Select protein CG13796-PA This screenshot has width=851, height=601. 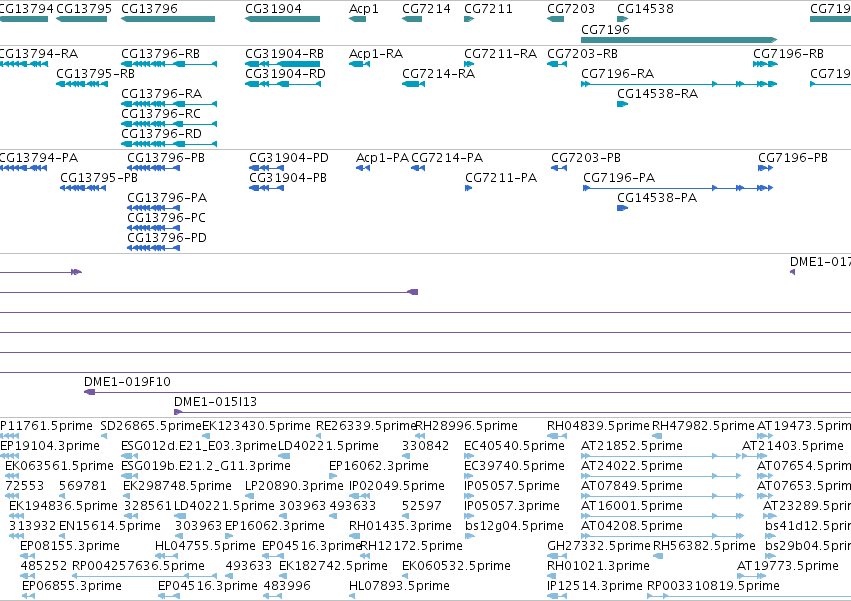click(154, 208)
